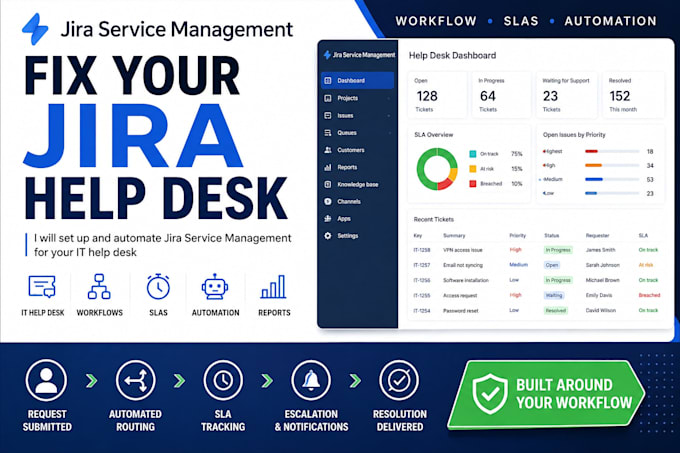Click the 'Breached' SLA value
This screenshot has height=453, width=680.
point(649,295)
